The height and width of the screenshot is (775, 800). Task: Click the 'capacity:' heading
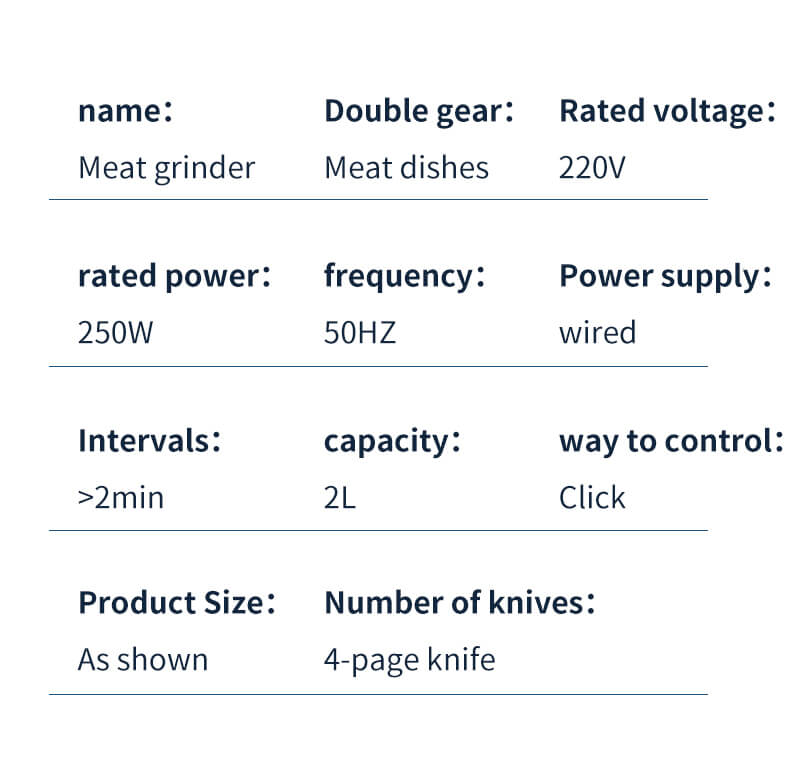[392, 440]
